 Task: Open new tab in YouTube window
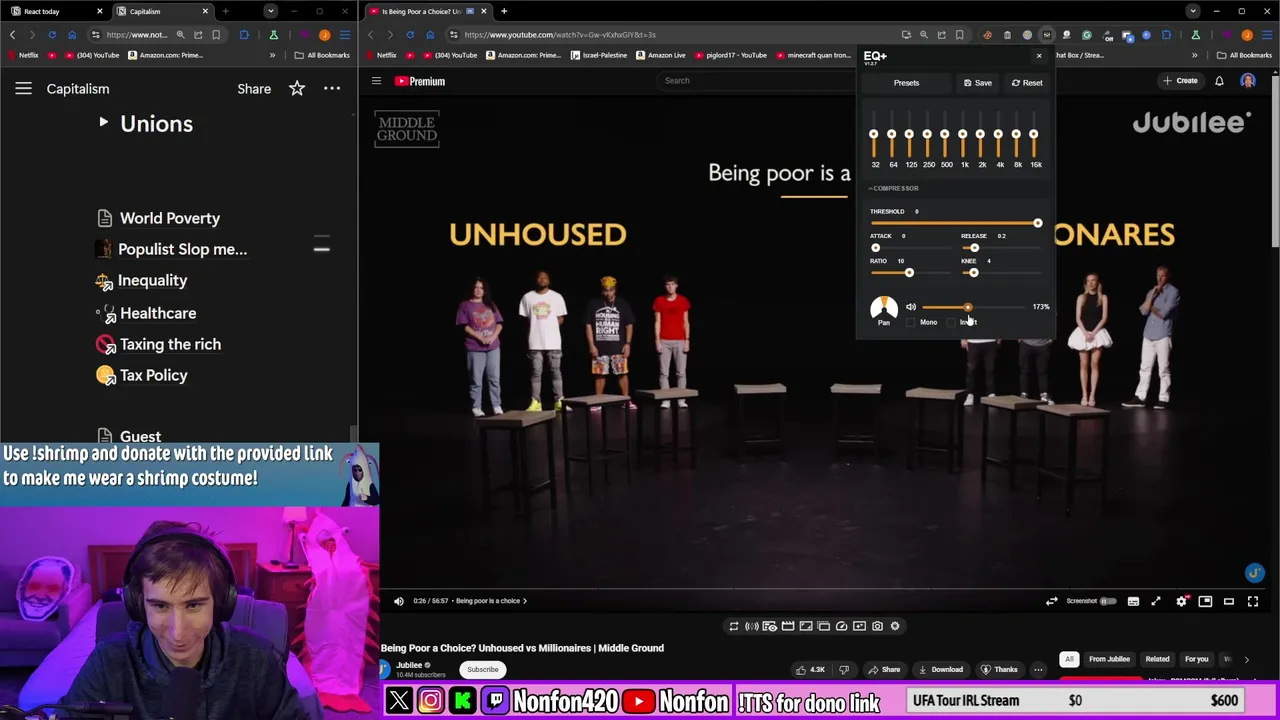pos(504,11)
